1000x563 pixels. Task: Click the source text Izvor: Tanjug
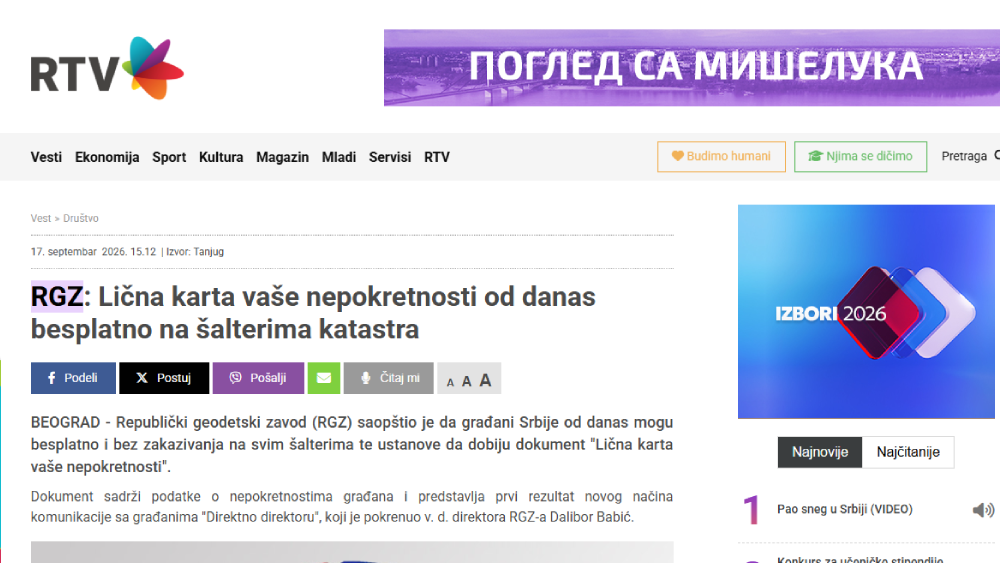pos(195,252)
